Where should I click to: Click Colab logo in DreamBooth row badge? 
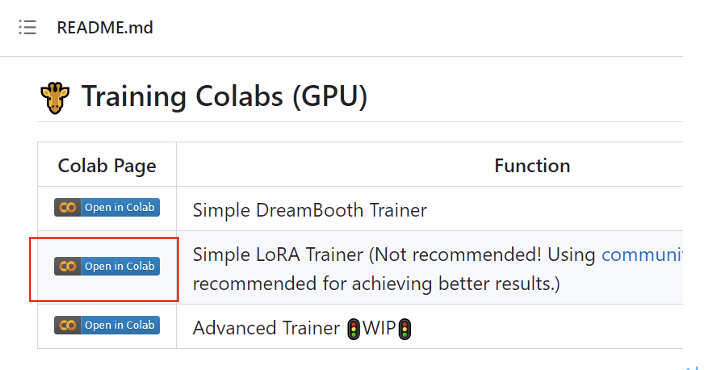pos(68,207)
